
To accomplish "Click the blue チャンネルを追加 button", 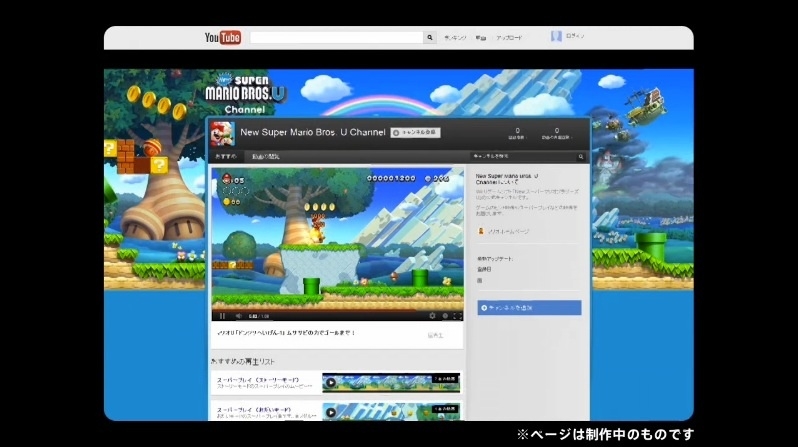I will (529, 308).
